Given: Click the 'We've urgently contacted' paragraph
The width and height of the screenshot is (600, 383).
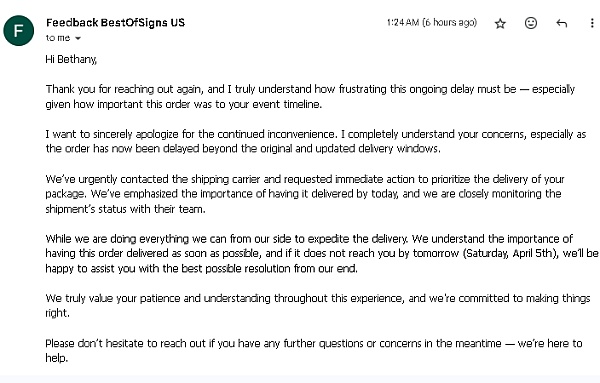Looking at the screenshot, I should point(305,194).
